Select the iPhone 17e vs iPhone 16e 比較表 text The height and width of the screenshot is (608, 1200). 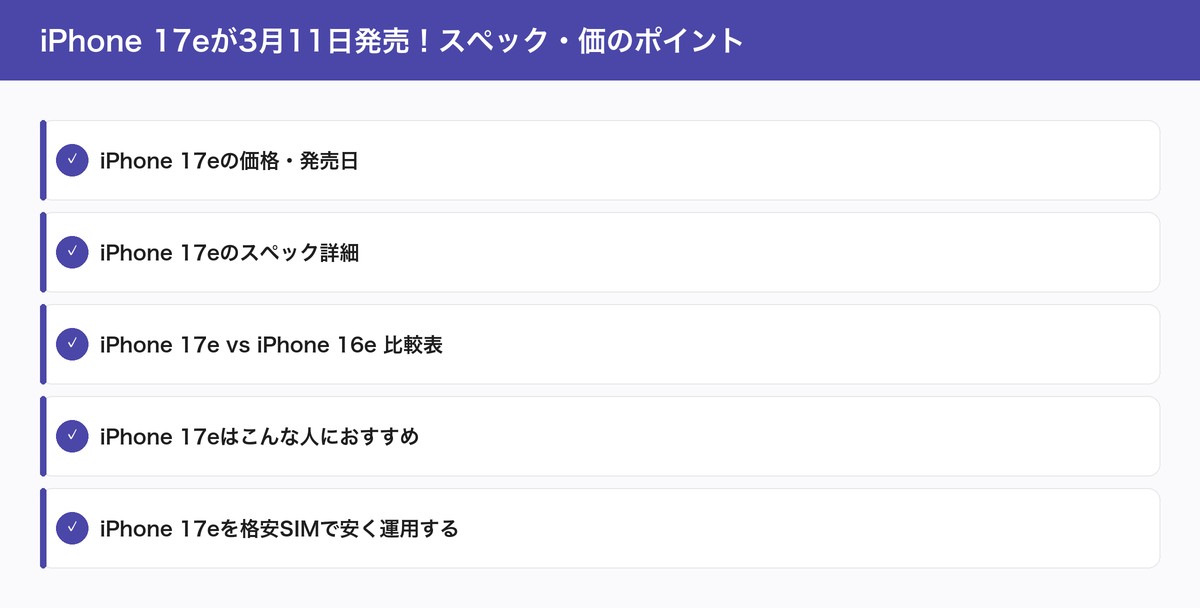[271, 345]
